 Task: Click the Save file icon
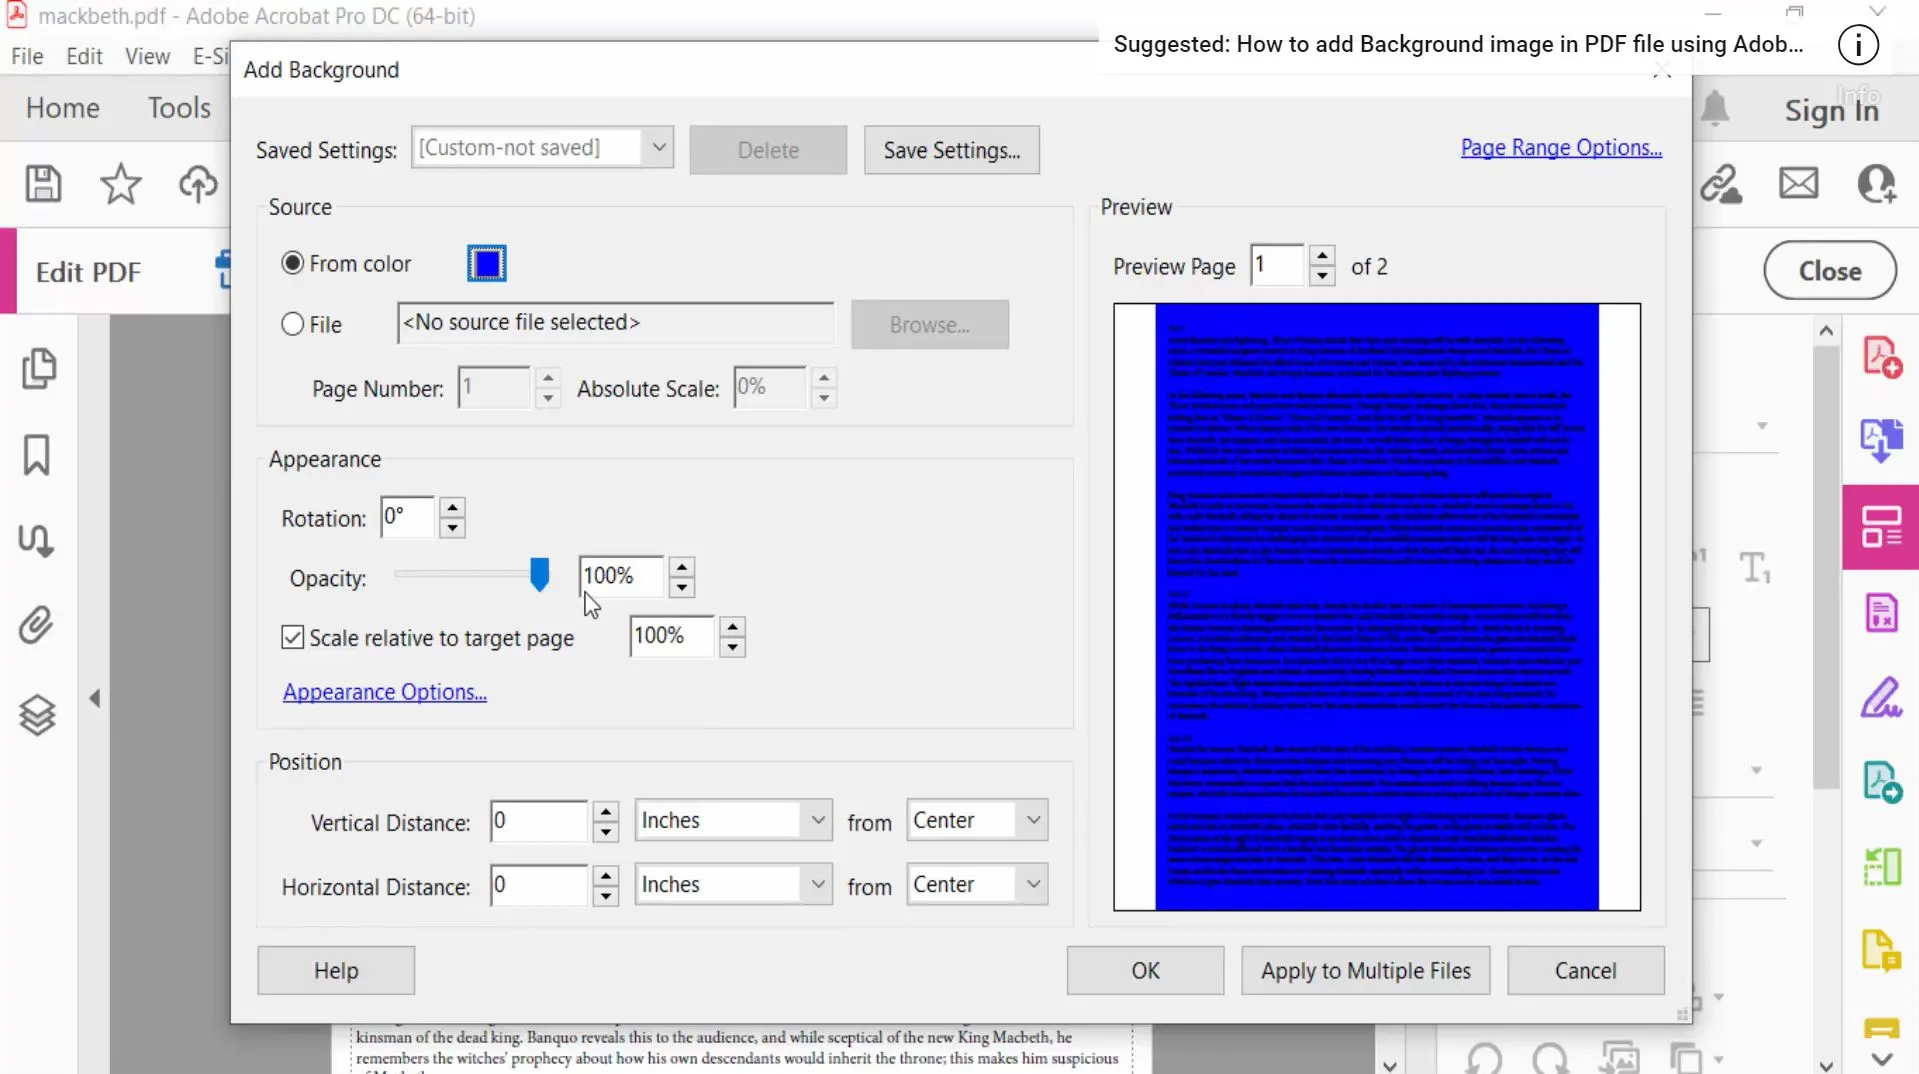click(43, 184)
